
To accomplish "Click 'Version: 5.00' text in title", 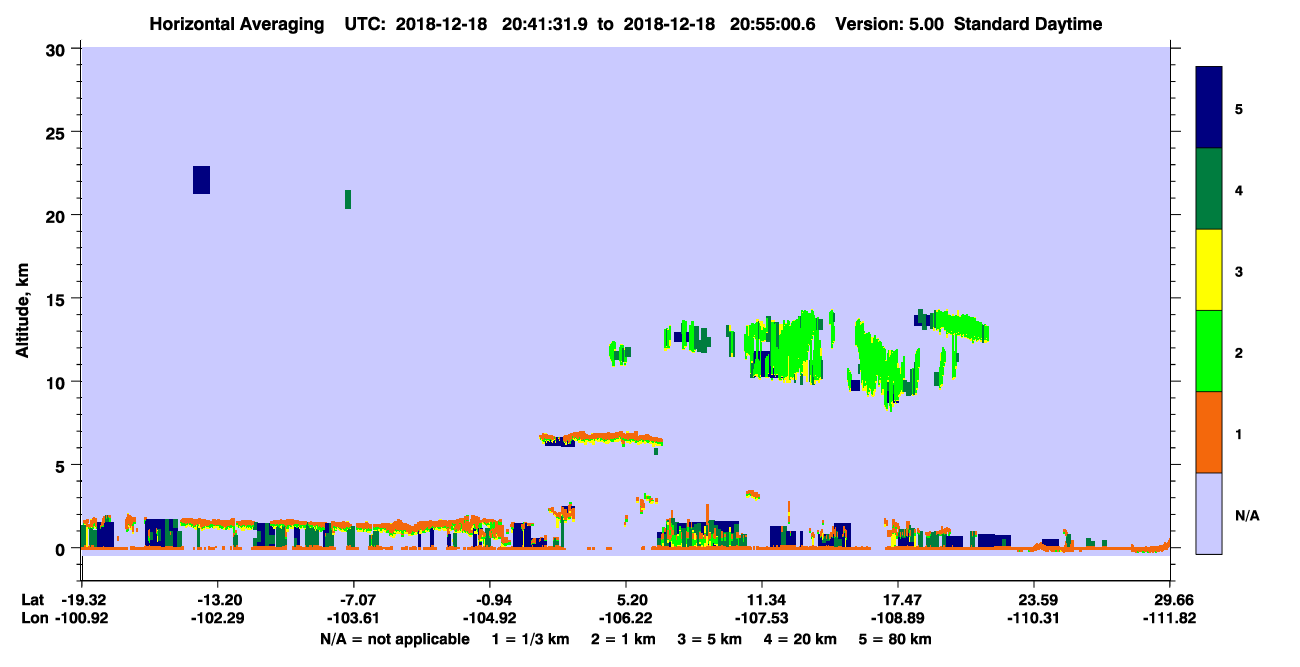I will (890, 24).
